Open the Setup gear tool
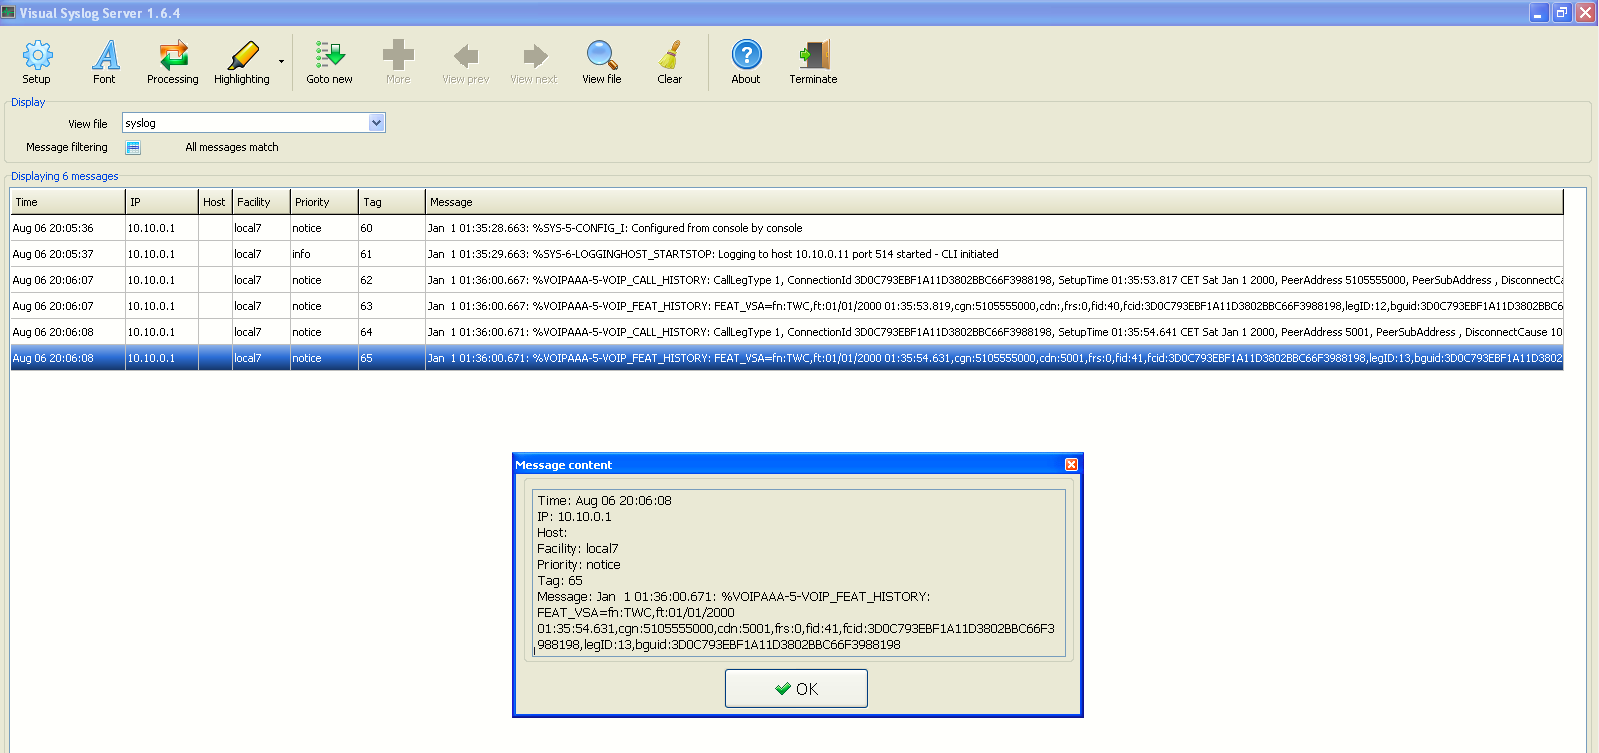1599x753 pixels. coord(37,63)
